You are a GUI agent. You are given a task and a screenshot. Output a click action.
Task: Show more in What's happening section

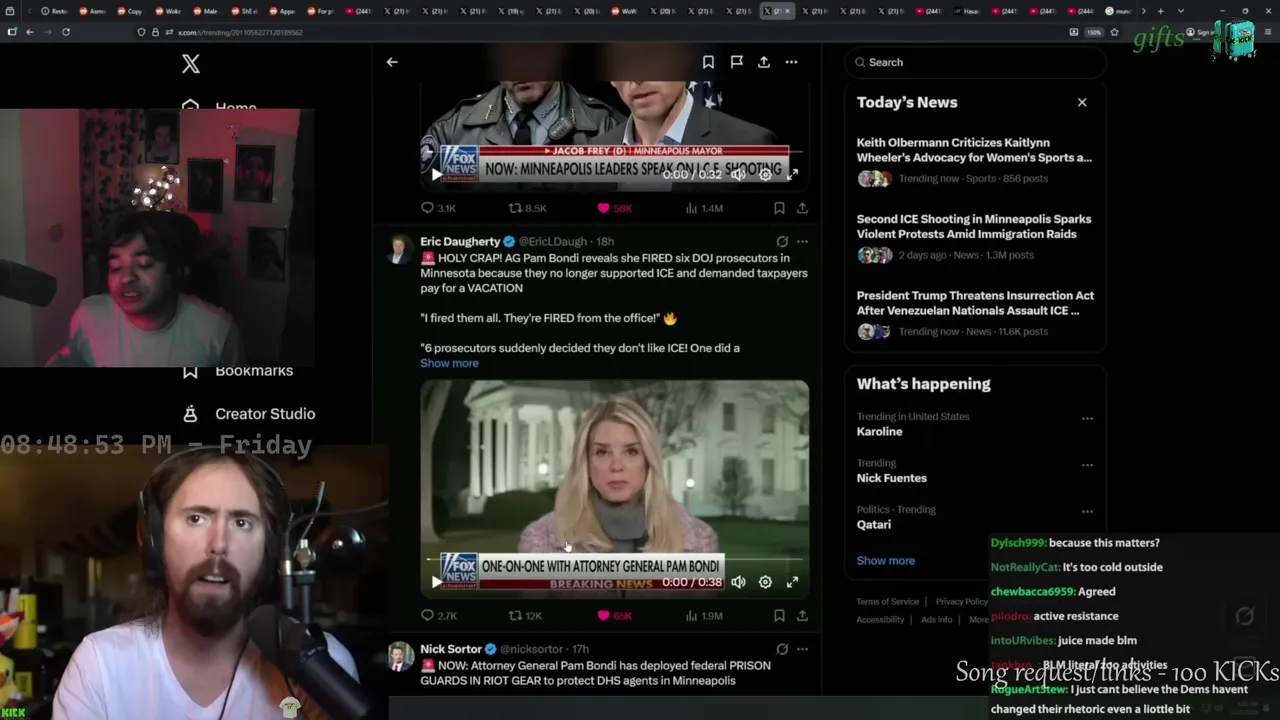tap(885, 561)
